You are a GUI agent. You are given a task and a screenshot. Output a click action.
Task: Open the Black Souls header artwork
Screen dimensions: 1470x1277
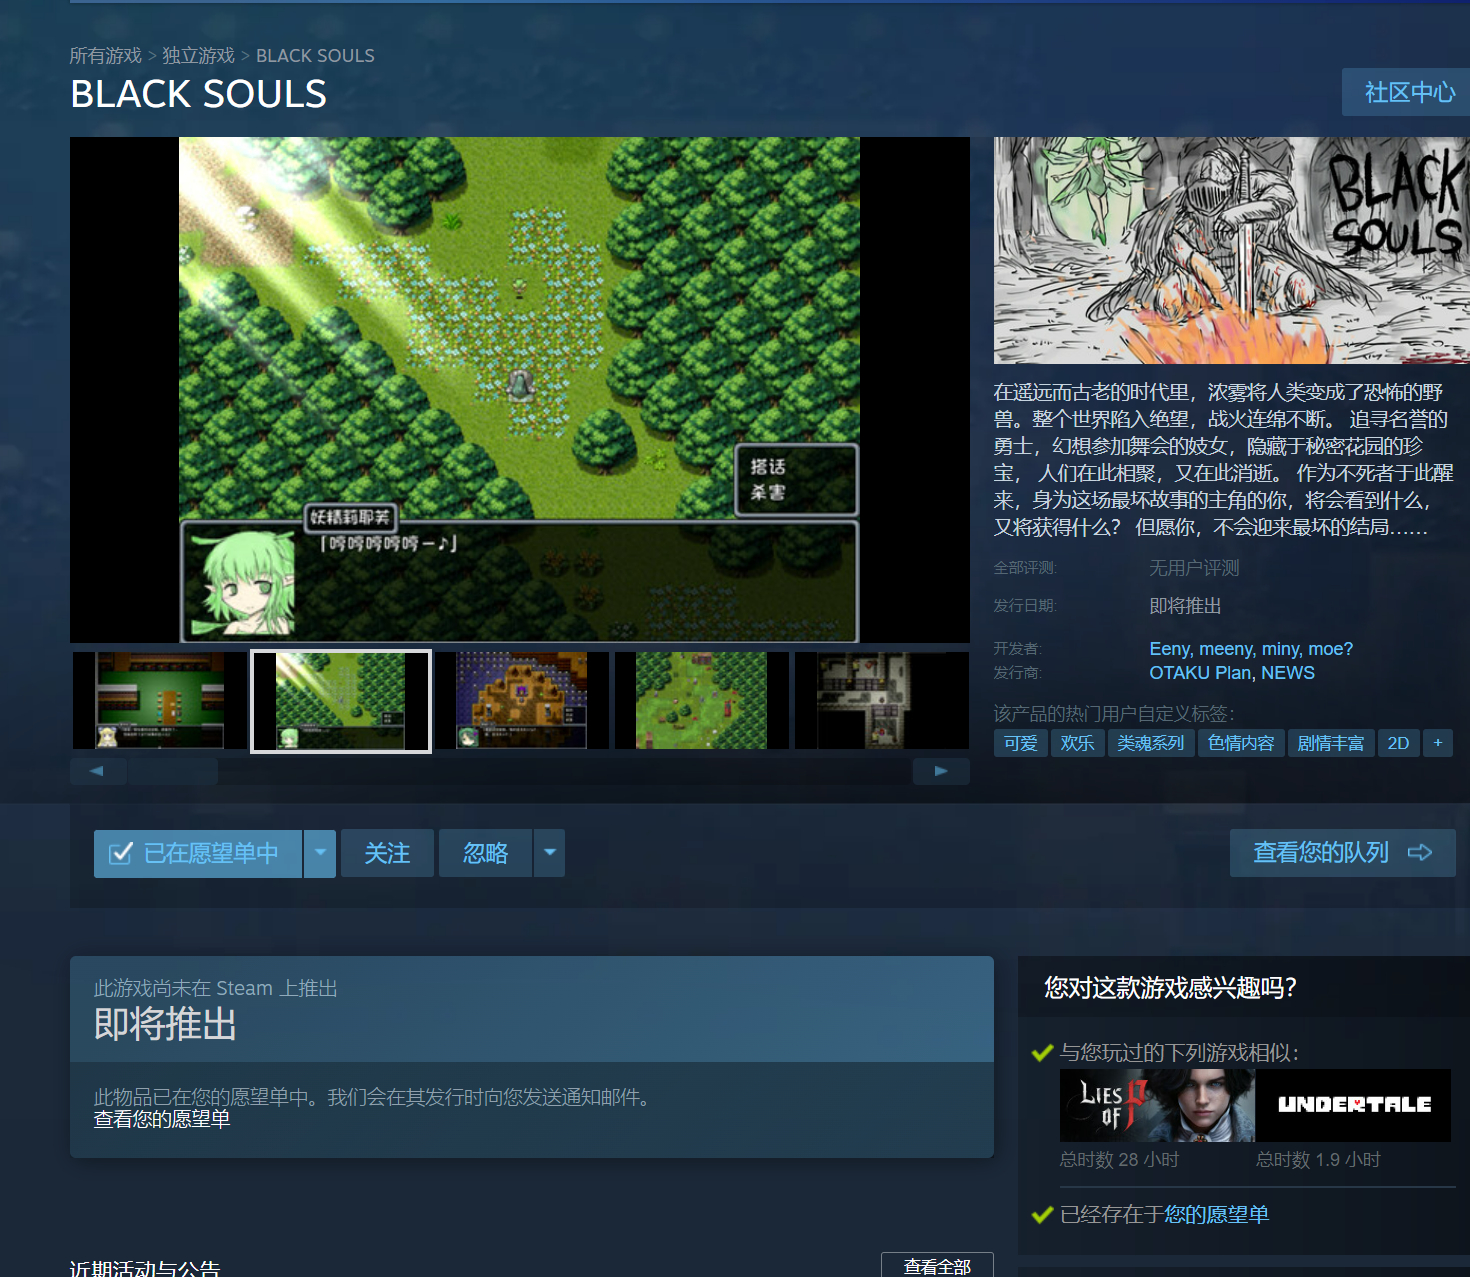(x=1231, y=250)
